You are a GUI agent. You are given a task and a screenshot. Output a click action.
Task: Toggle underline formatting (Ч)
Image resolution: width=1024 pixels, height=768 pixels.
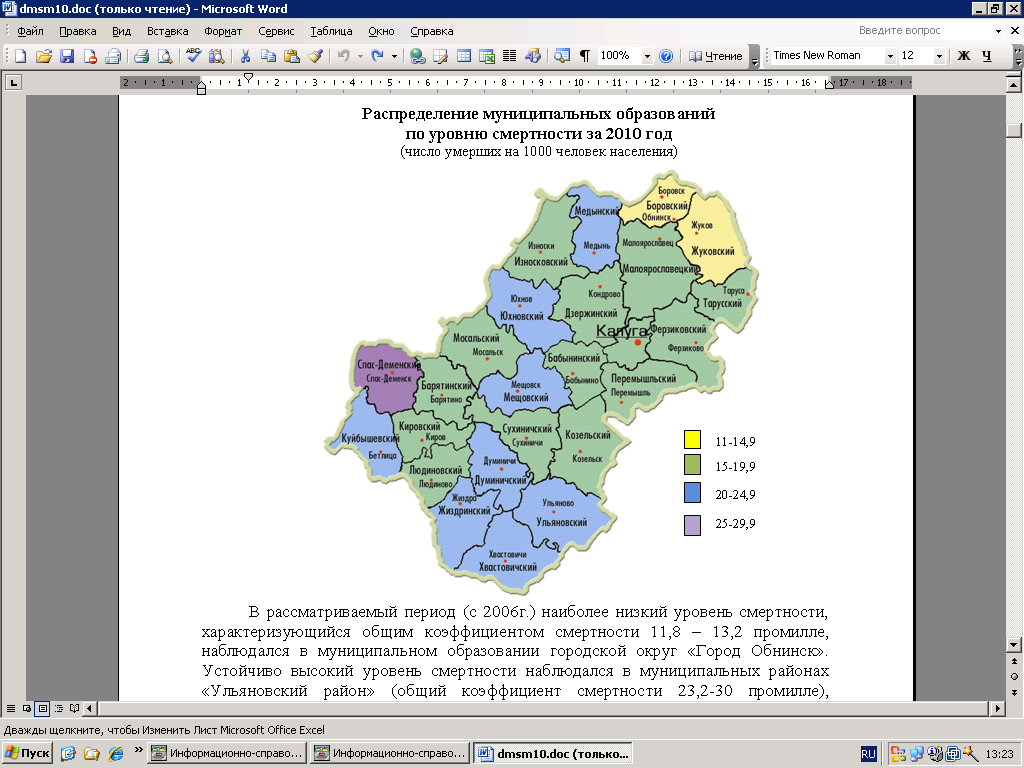987,56
